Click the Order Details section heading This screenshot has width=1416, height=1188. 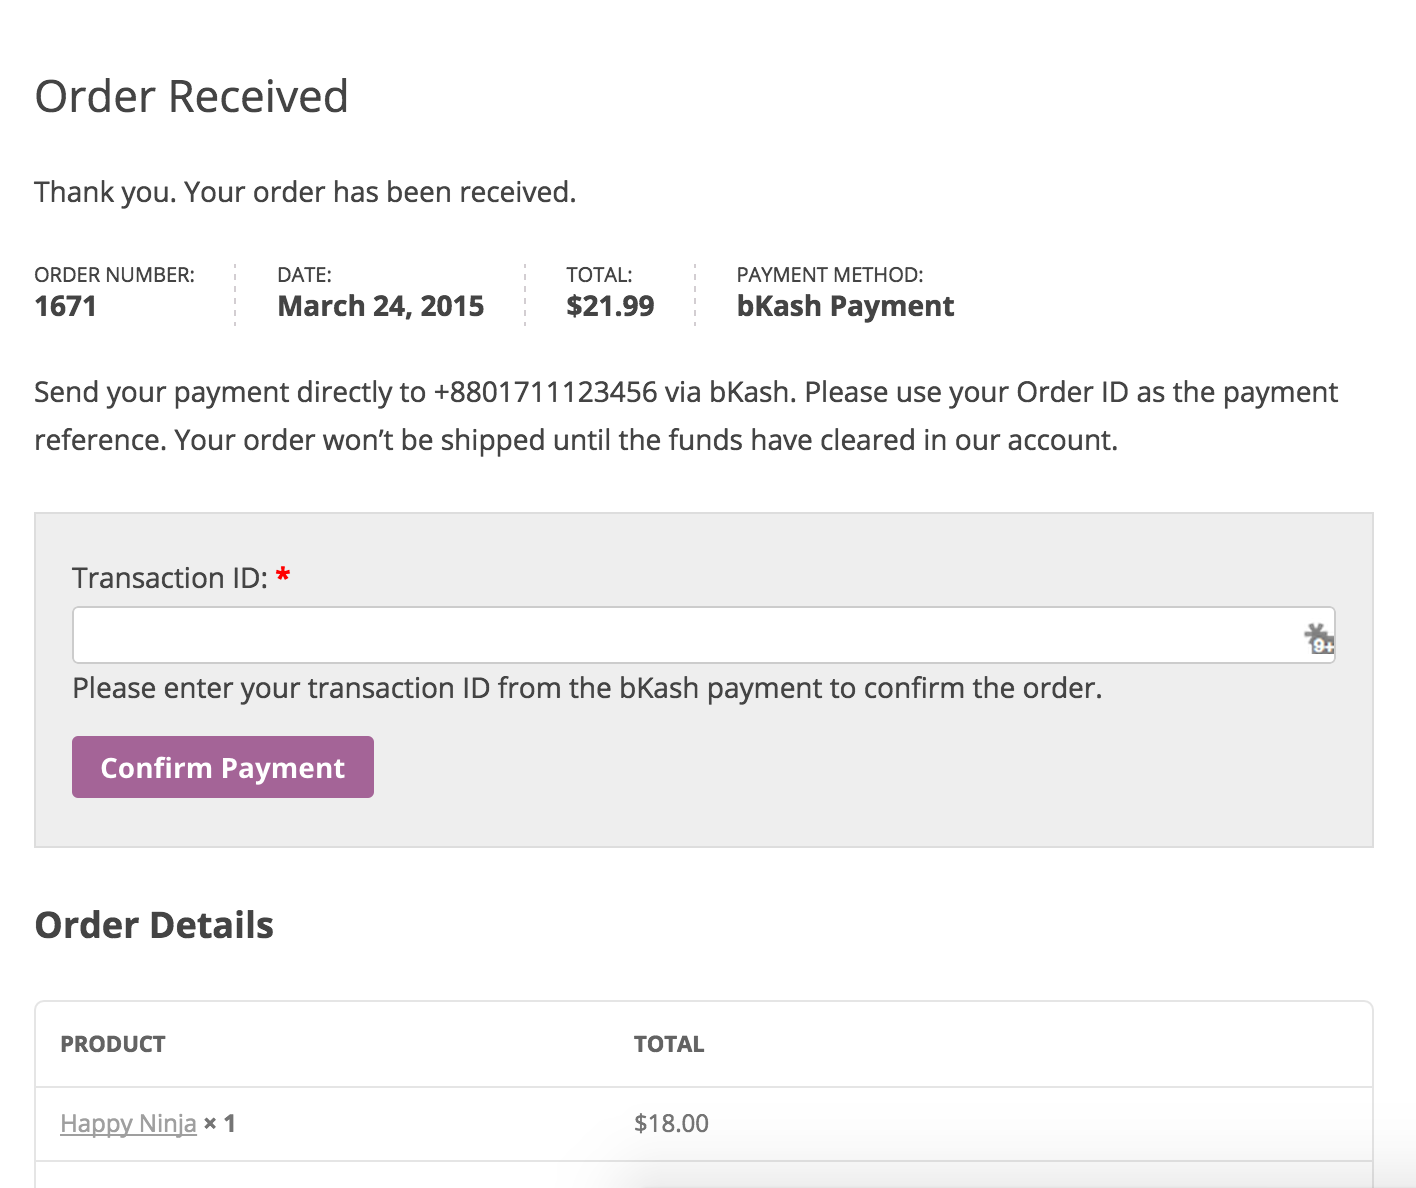point(154,925)
